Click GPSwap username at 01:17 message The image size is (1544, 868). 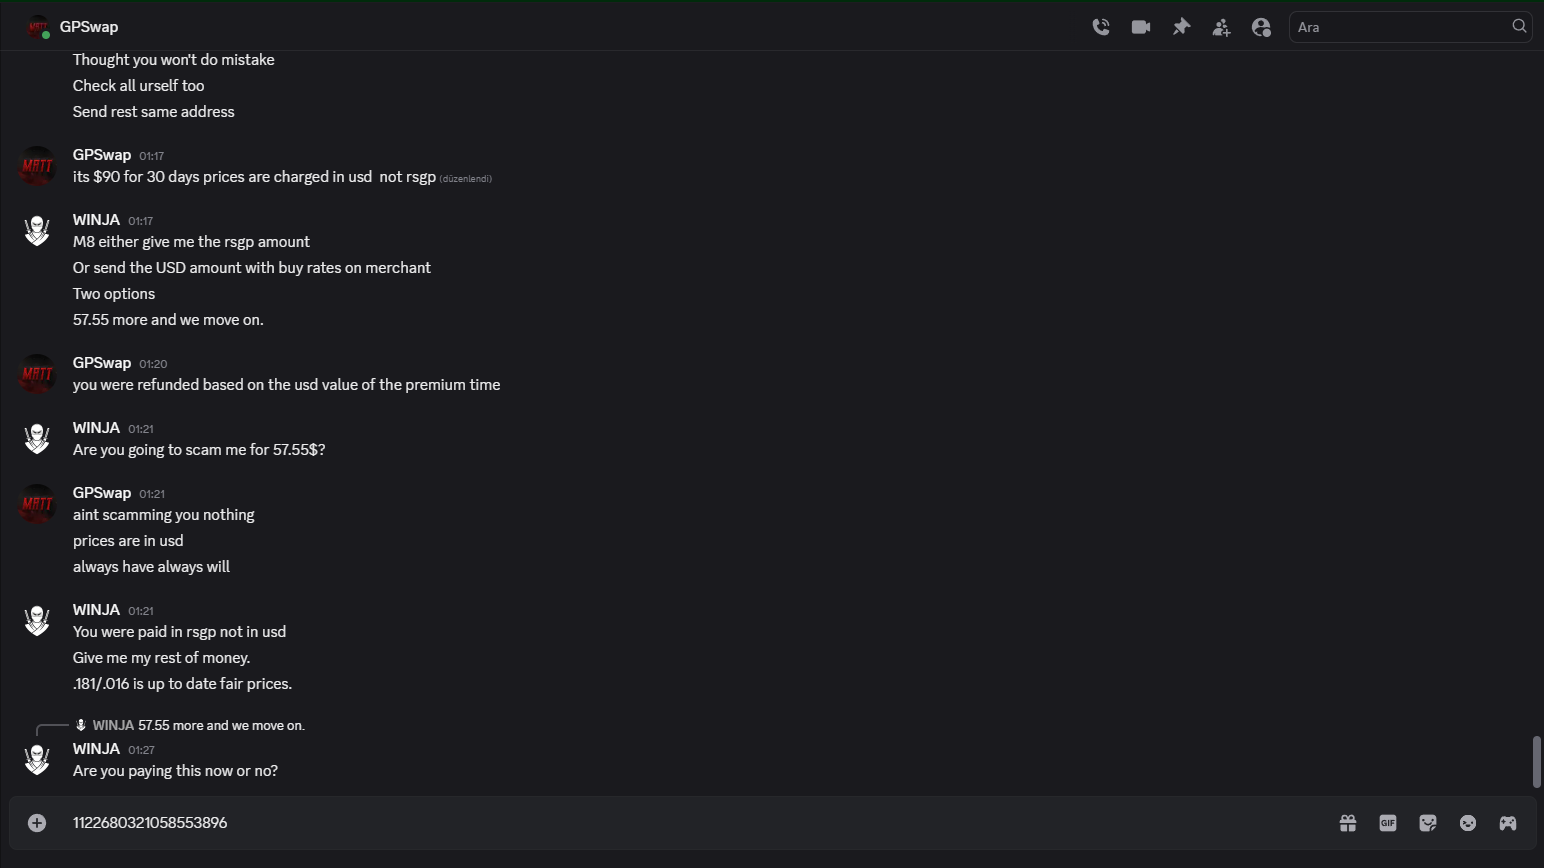click(102, 155)
